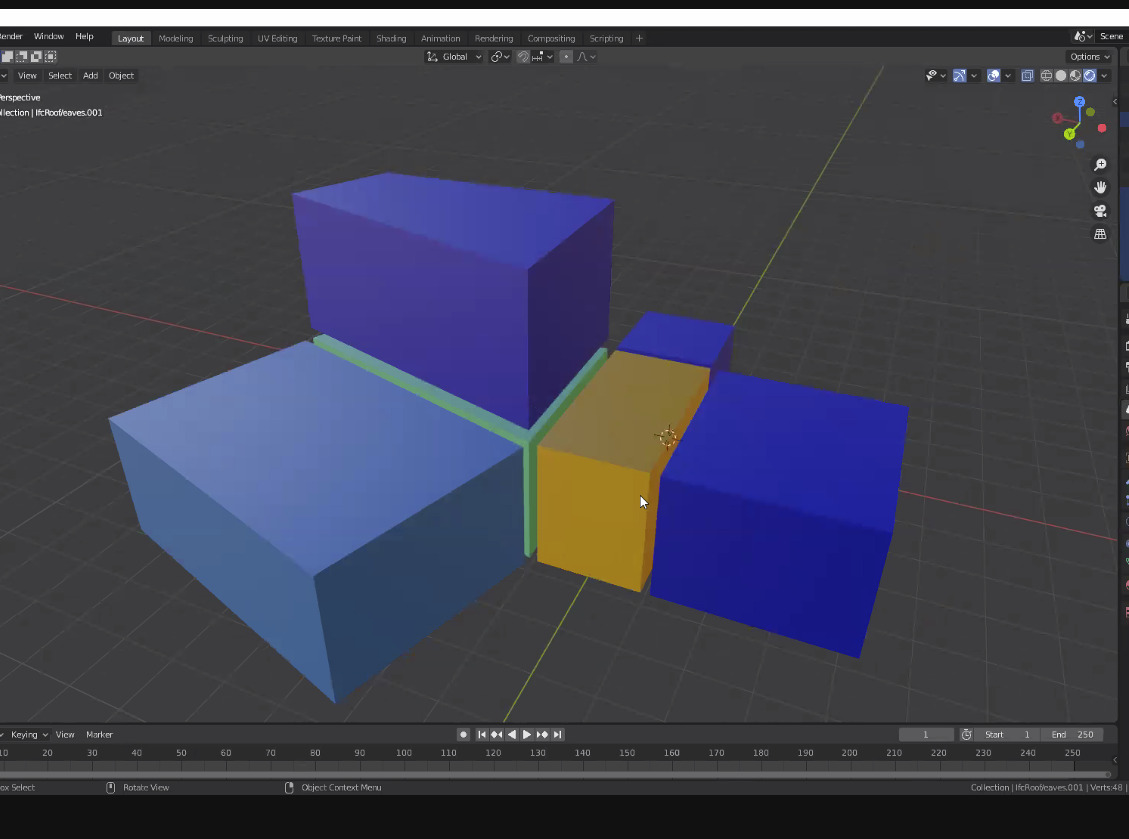Add a new workspace with the plus tab
1129x839 pixels.
(x=639, y=38)
